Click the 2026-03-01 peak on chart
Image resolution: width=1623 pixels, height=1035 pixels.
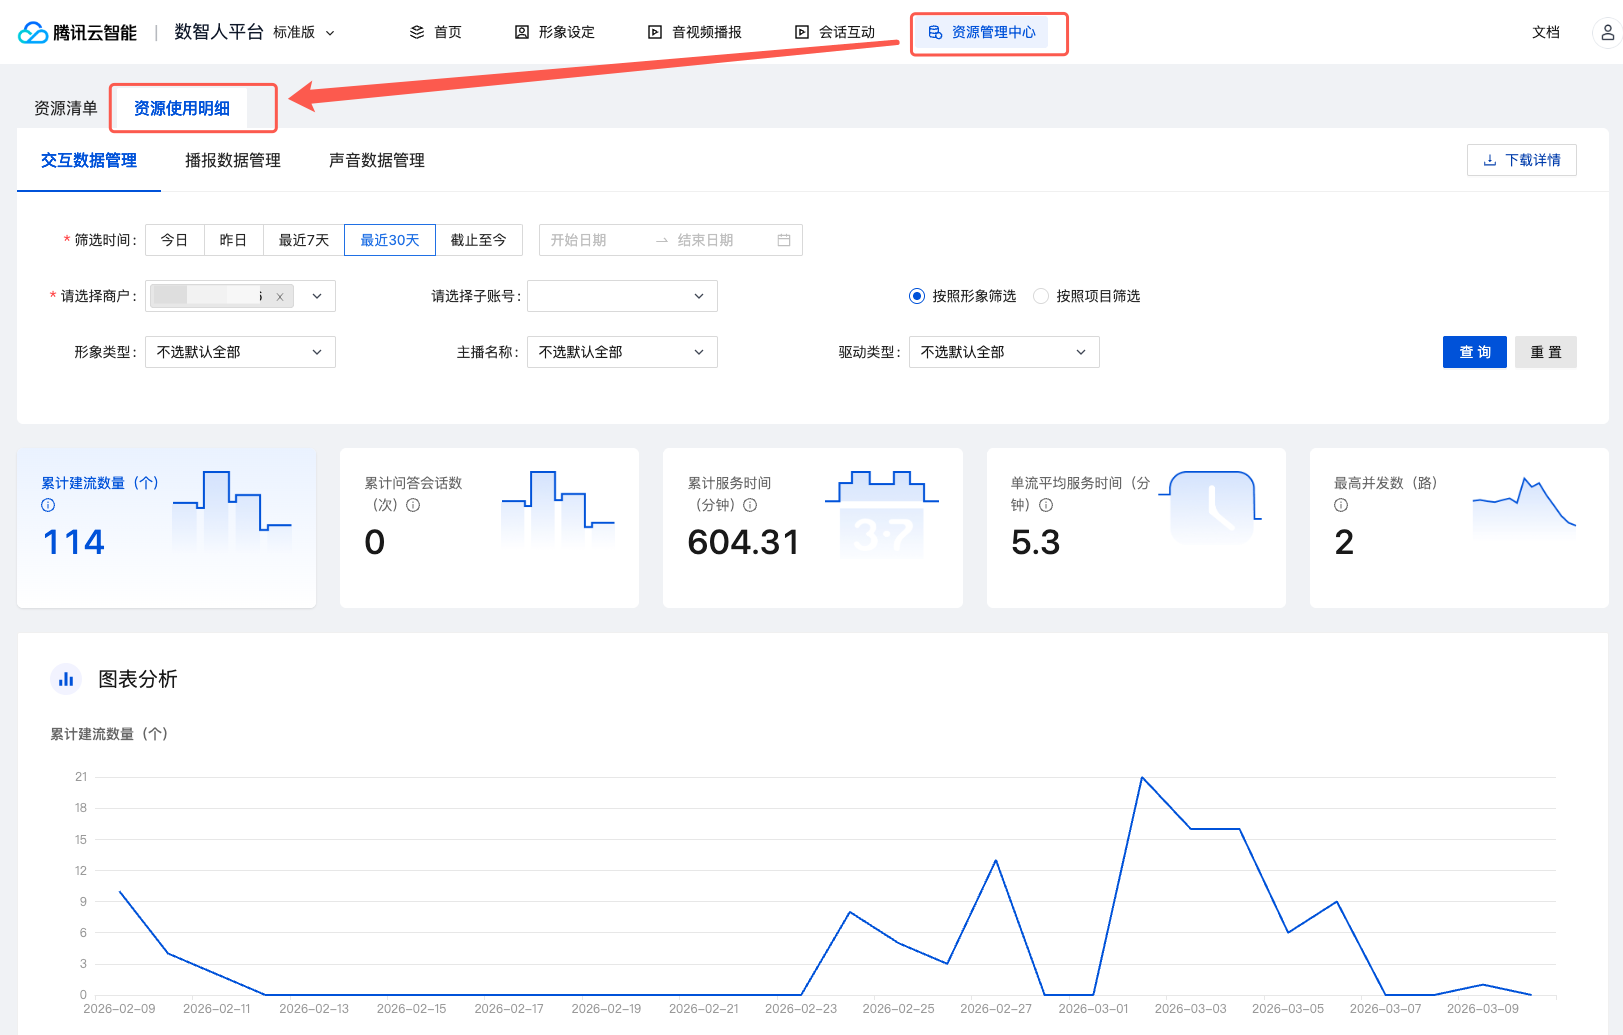1142,777
